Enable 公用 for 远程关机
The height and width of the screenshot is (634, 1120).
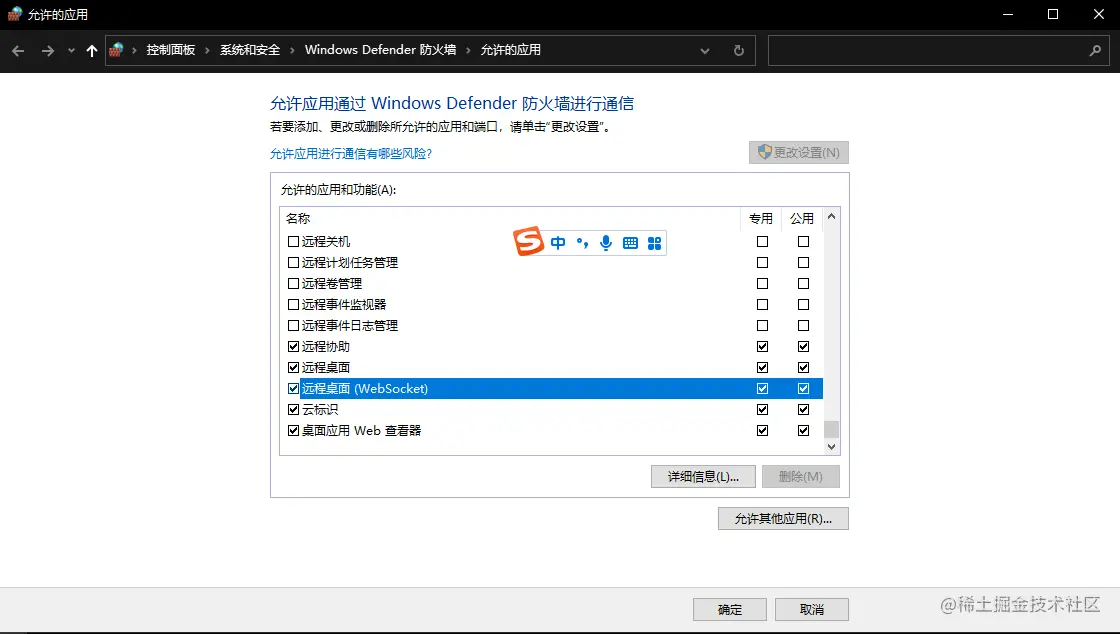tap(804, 241)
